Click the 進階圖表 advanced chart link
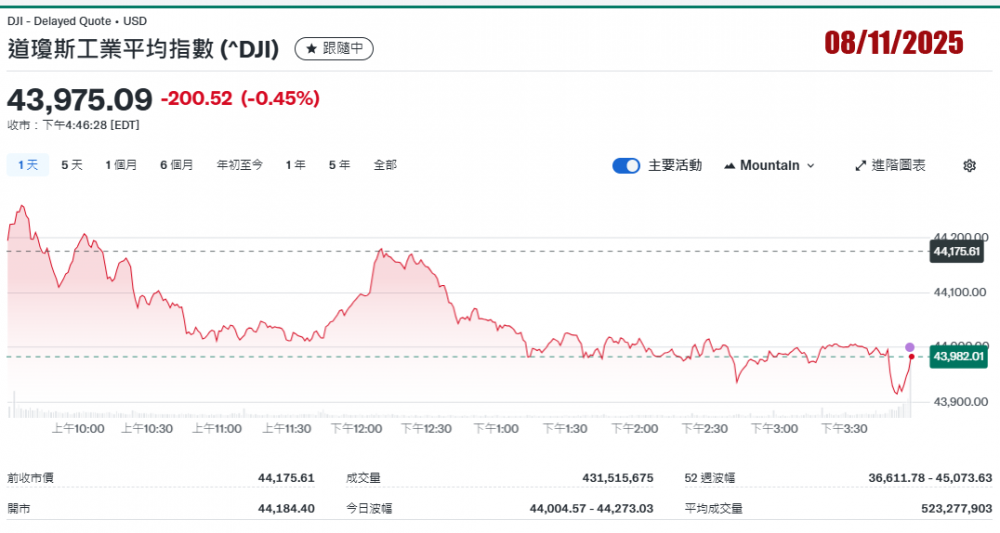The image size is (1000, 533). point(898,166)
